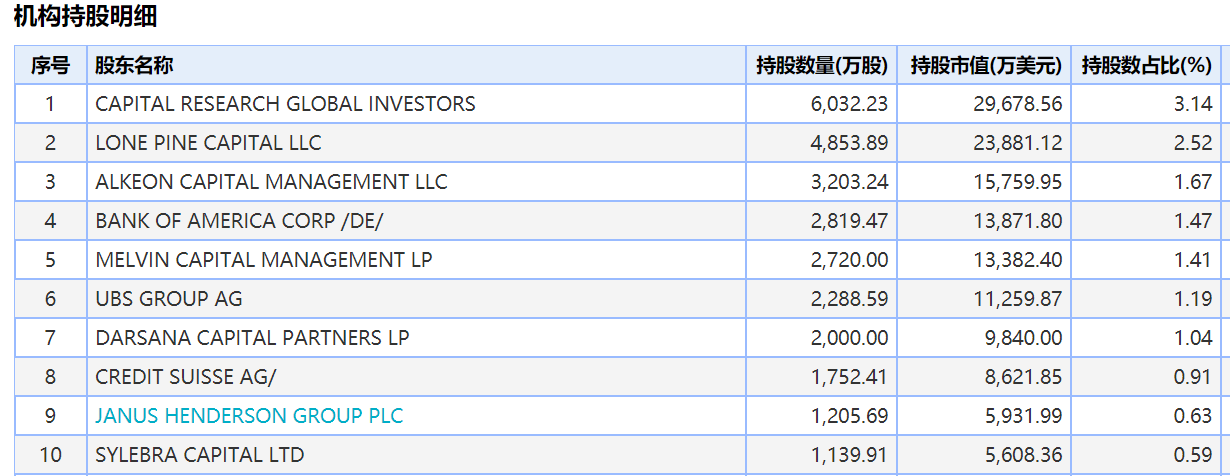Click the 0.63 percentage cell

[1147, 416]
